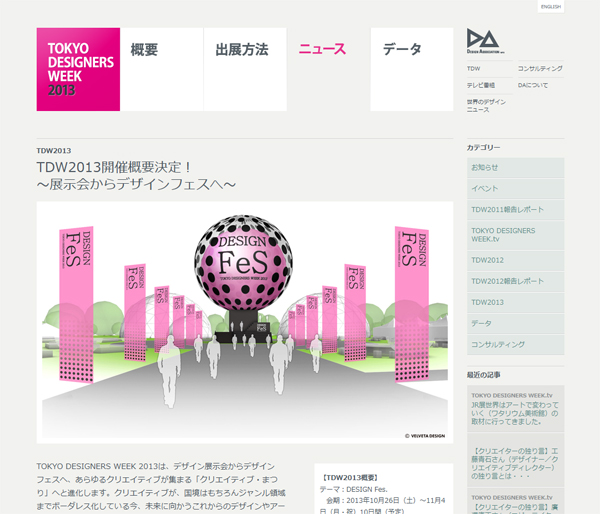Select the TDW2012 category
This screenshot has width=600, height=514.
(x=515, y=261)
